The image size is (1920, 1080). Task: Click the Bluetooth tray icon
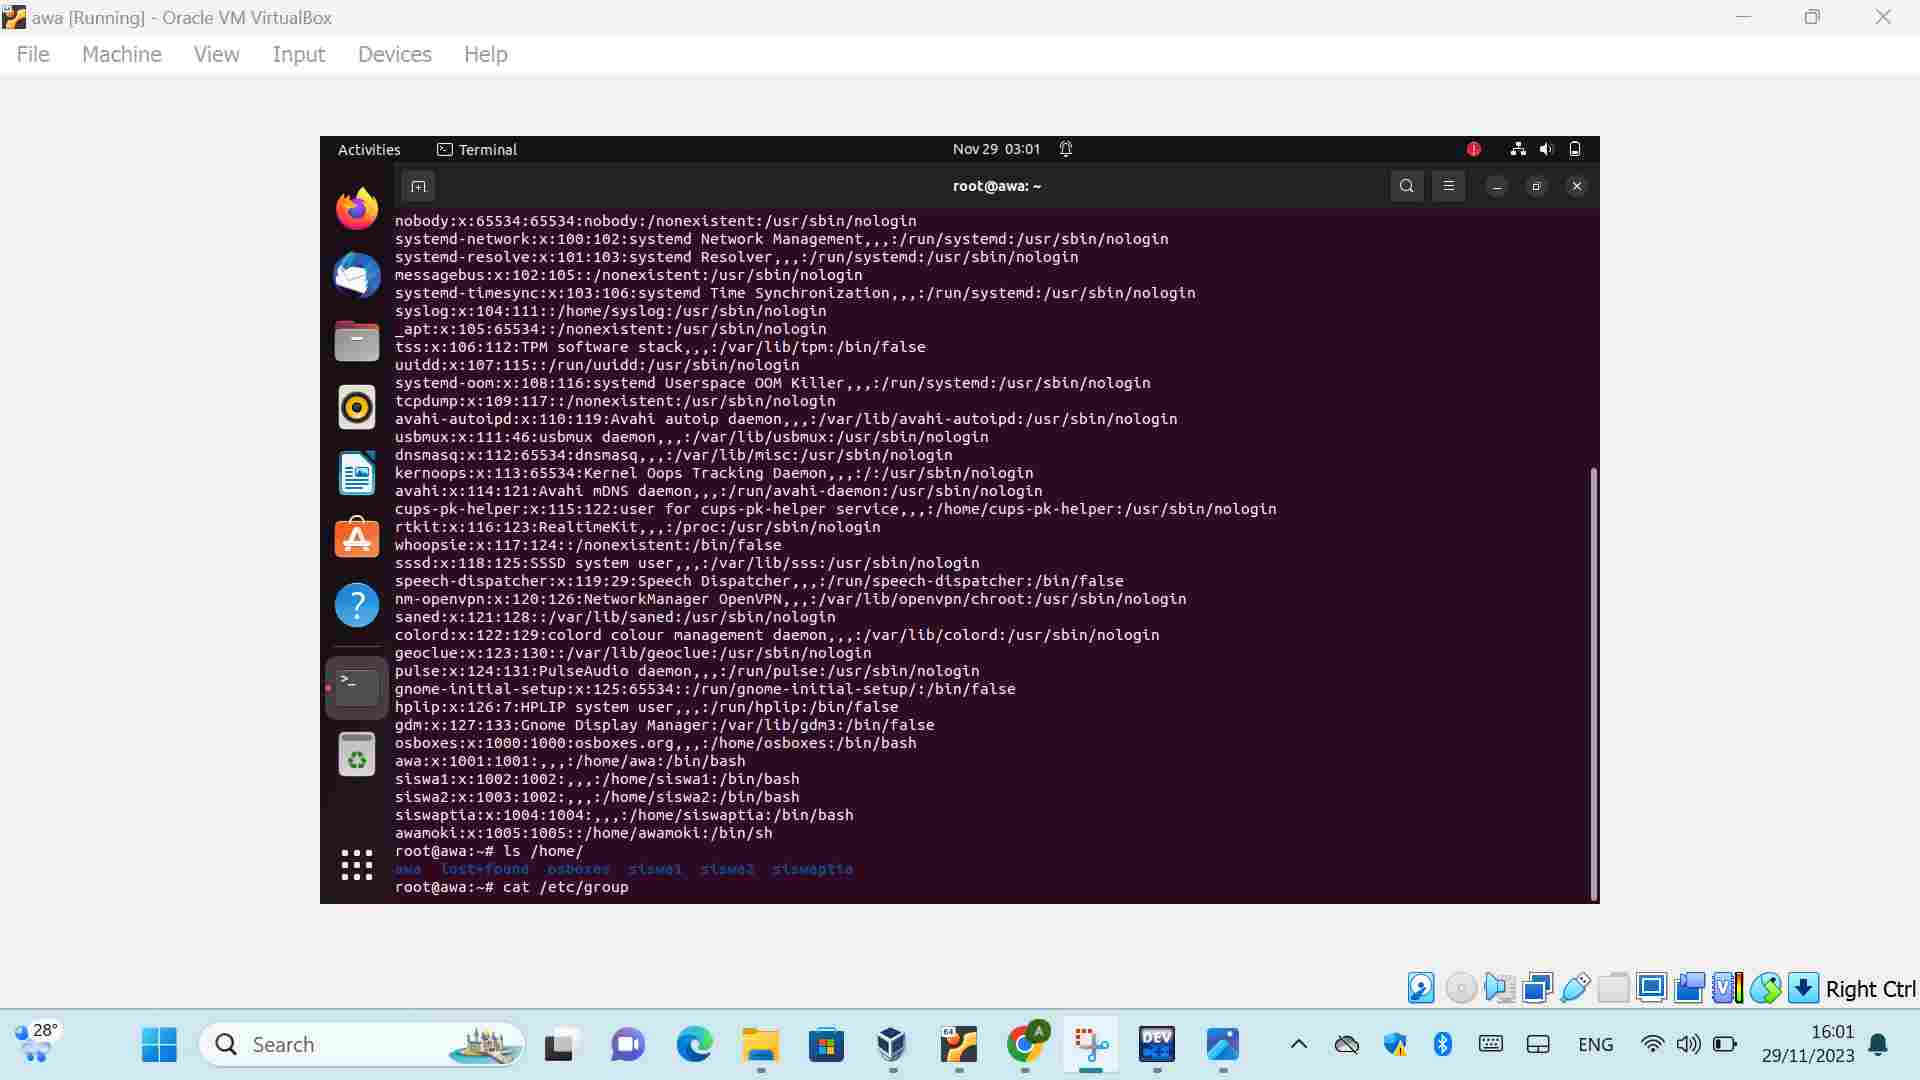tap(1442, 1045)
